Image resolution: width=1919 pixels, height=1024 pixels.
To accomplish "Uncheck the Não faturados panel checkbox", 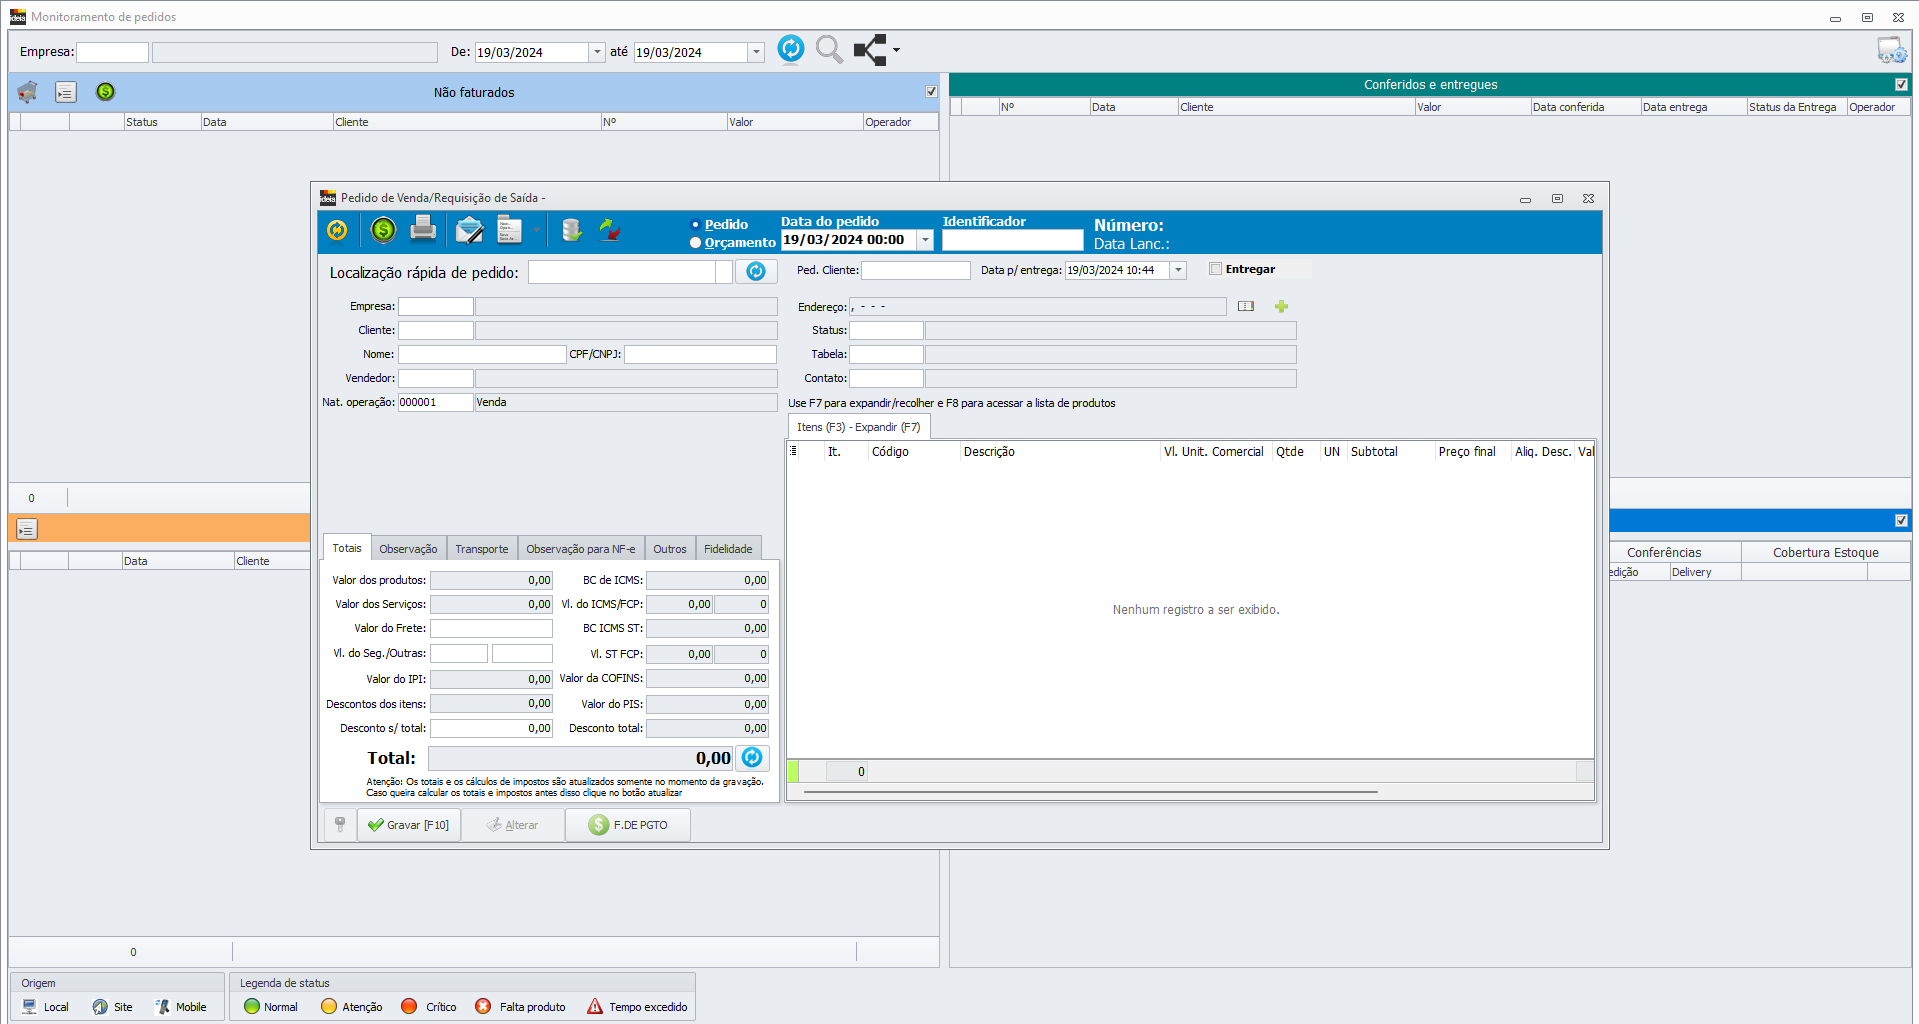I will tap(931, 92).
